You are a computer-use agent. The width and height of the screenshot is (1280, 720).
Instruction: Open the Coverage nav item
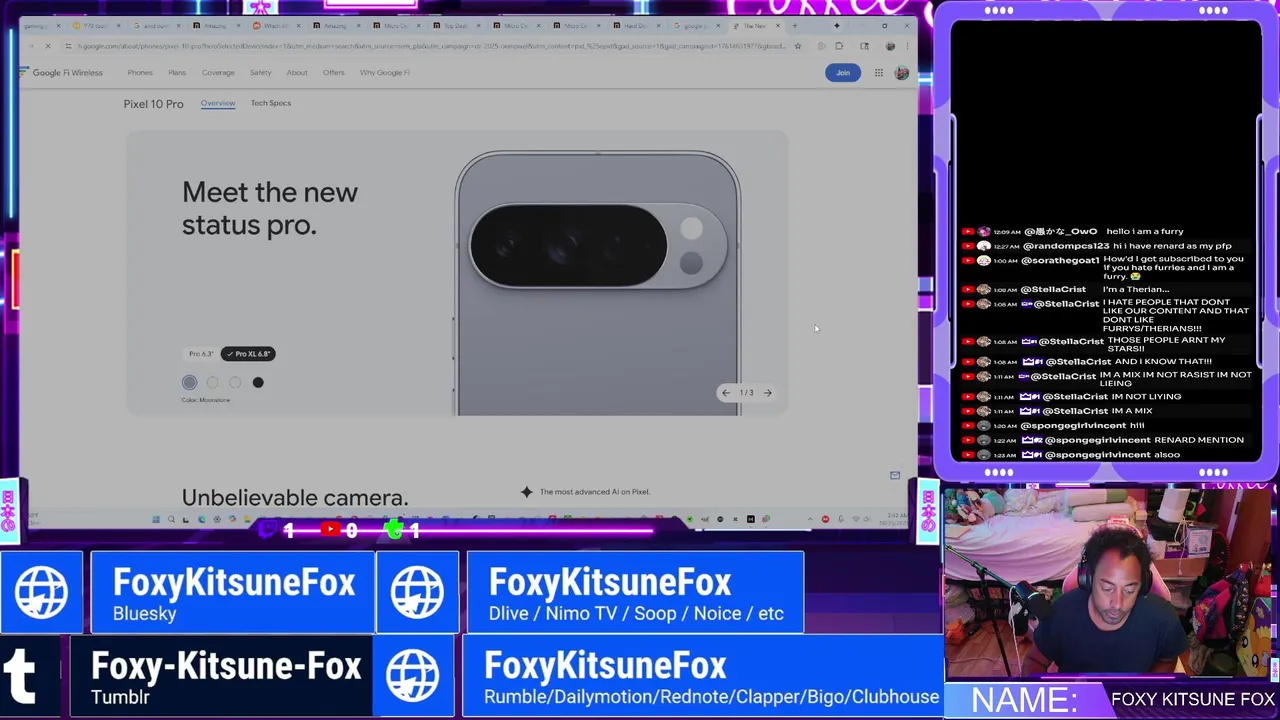coord(218,72)
